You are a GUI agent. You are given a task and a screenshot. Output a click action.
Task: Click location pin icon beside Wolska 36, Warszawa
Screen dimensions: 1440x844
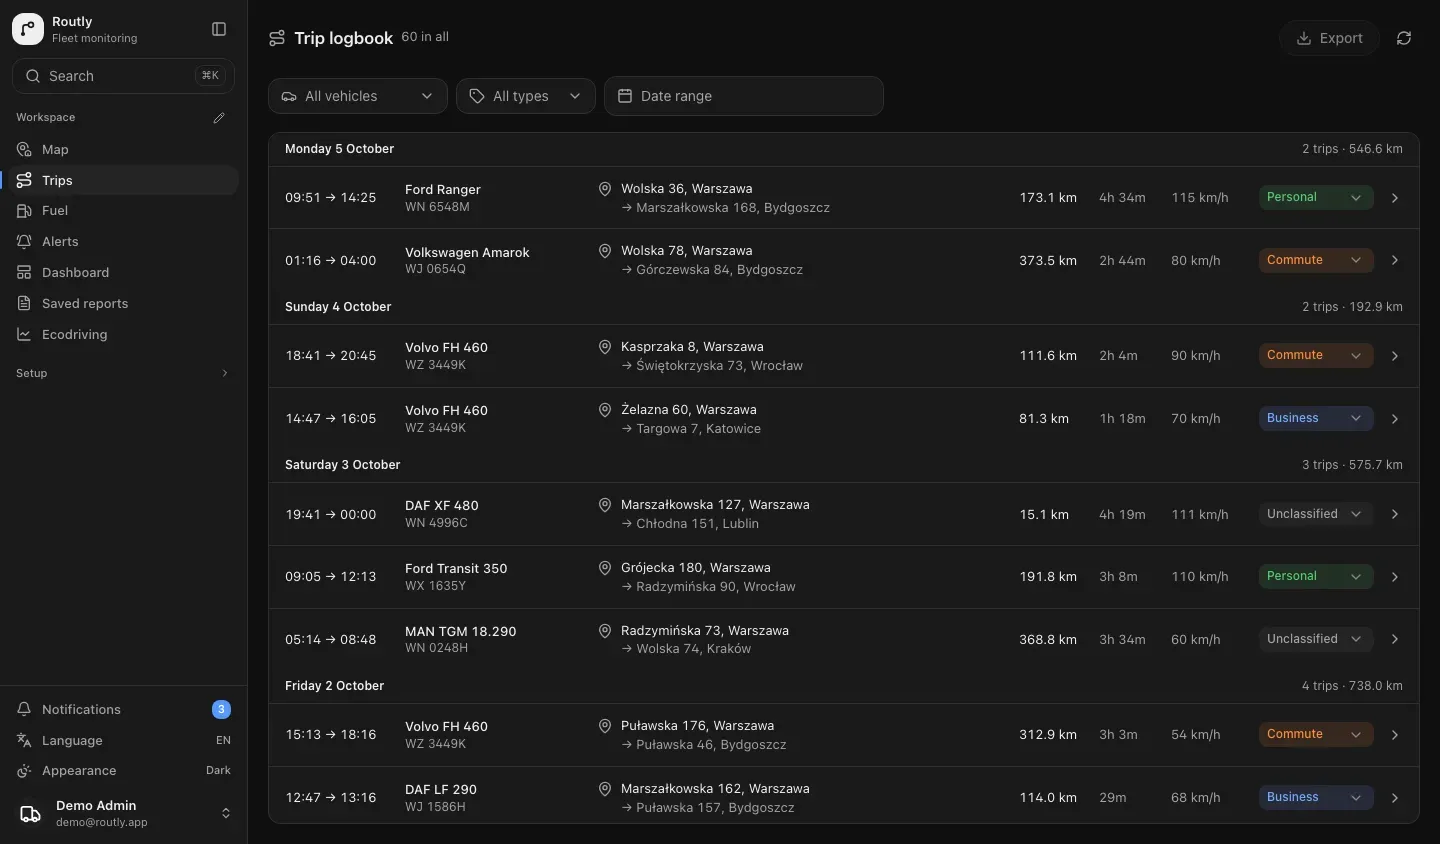pyautogui.click(x=605, y=189)
